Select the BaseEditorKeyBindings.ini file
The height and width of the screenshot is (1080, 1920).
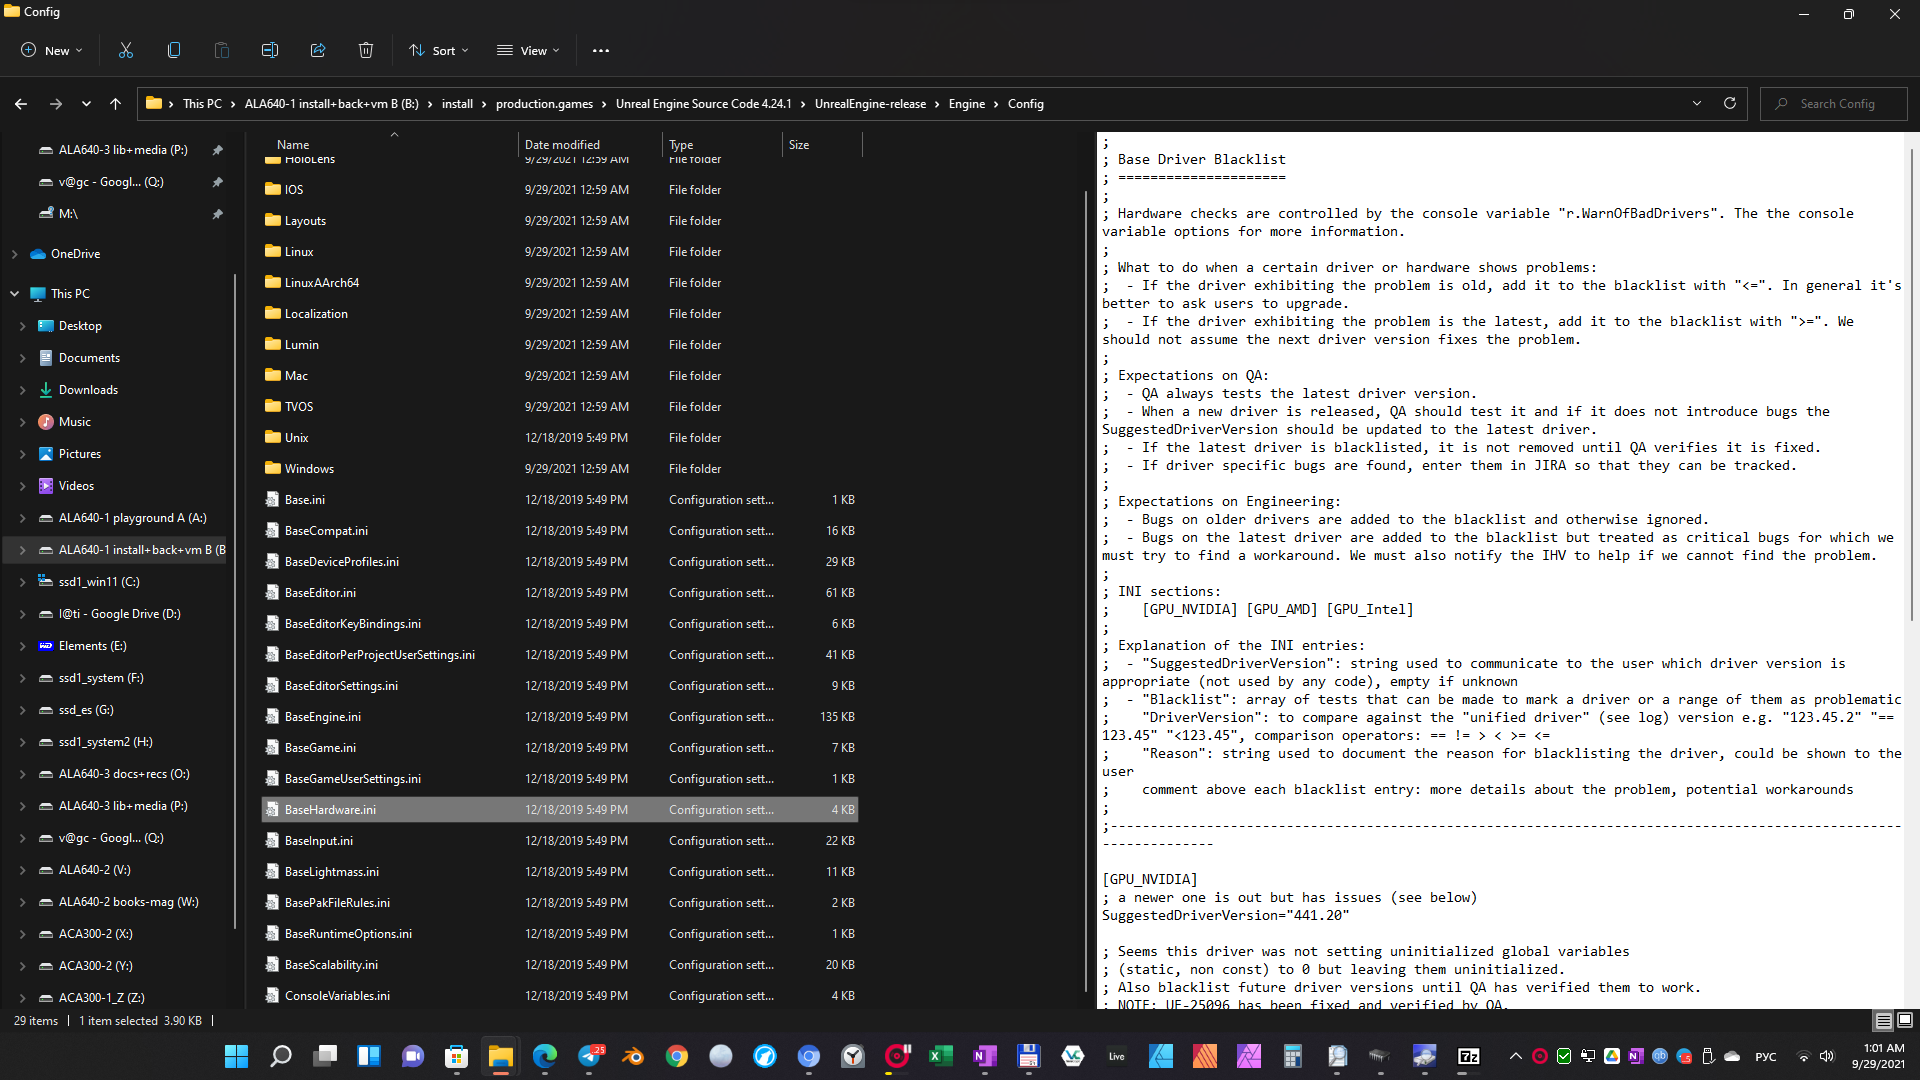pos(352,624)
